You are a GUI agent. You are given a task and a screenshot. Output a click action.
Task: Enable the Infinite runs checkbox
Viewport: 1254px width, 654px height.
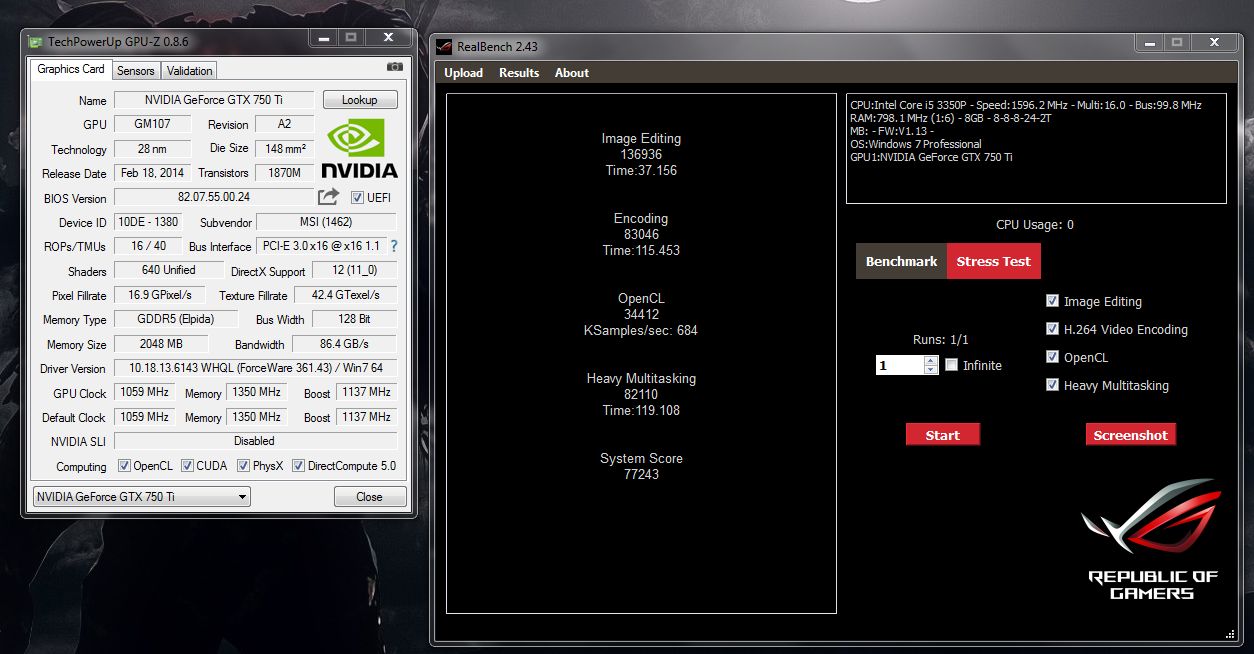tap(951, 365)
